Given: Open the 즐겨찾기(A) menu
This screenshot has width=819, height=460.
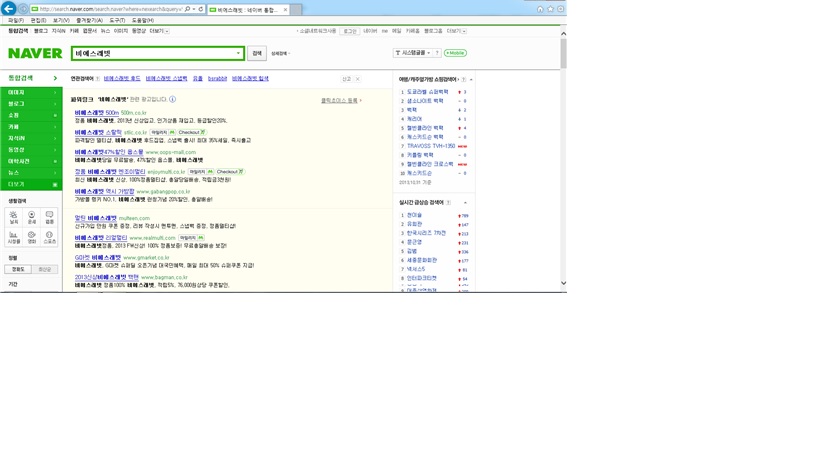Looking at the screenshot, I should [x=89, y=20].
